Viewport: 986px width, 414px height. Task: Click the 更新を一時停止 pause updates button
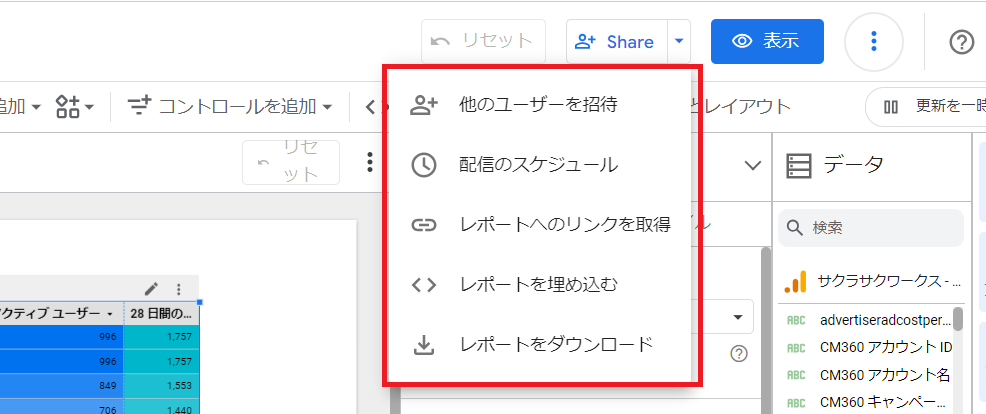click(x=926, y=107)
